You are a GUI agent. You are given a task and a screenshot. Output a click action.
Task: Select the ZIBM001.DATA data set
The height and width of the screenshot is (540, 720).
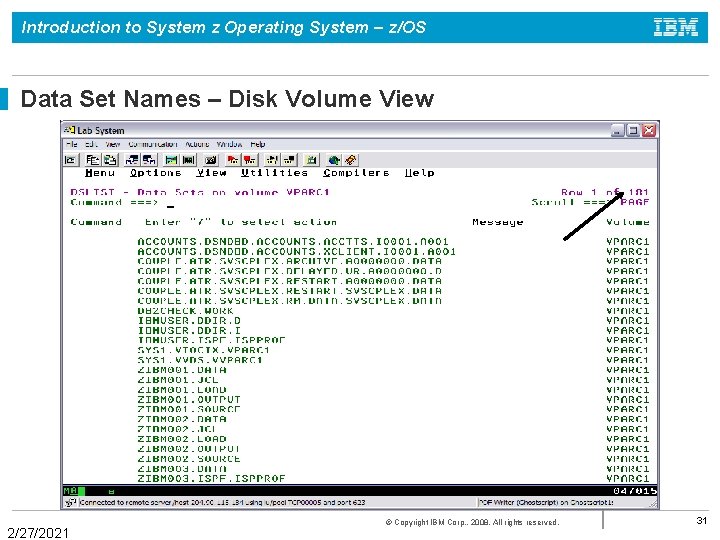pos(182,370)
